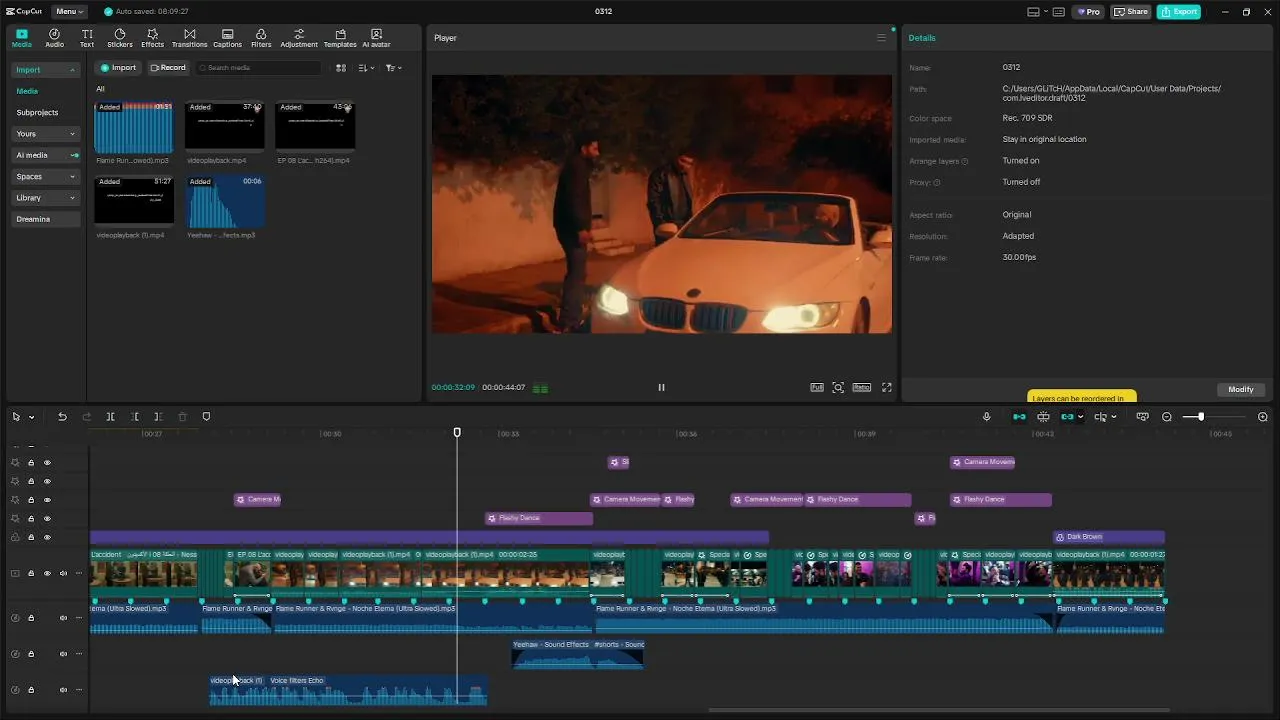Open the Menu dropdown

point(69,12)
